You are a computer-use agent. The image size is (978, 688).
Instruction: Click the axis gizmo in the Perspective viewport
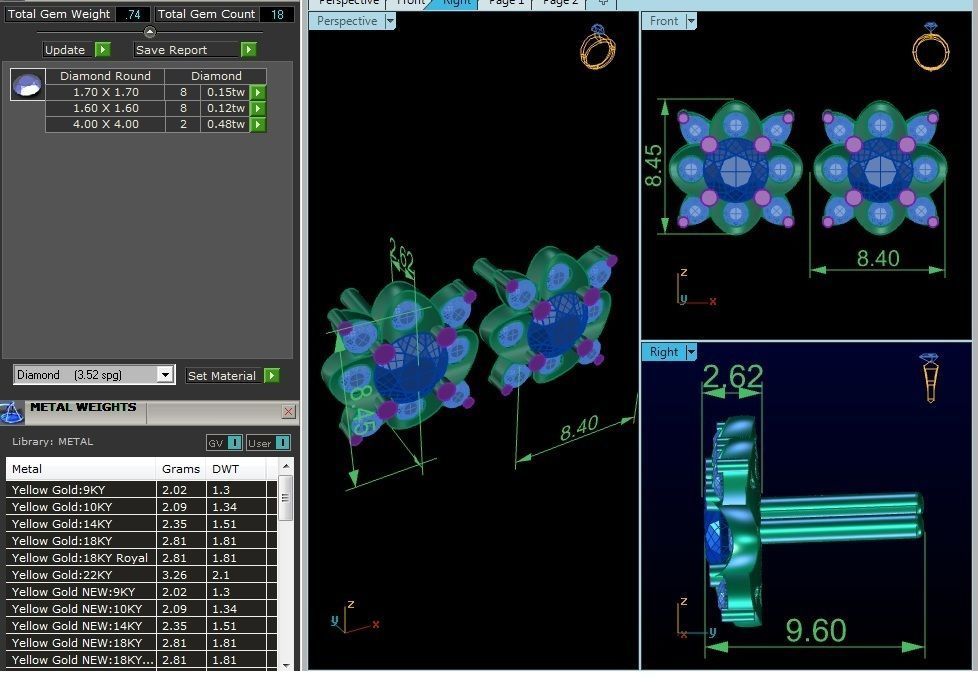pos(354,618)
